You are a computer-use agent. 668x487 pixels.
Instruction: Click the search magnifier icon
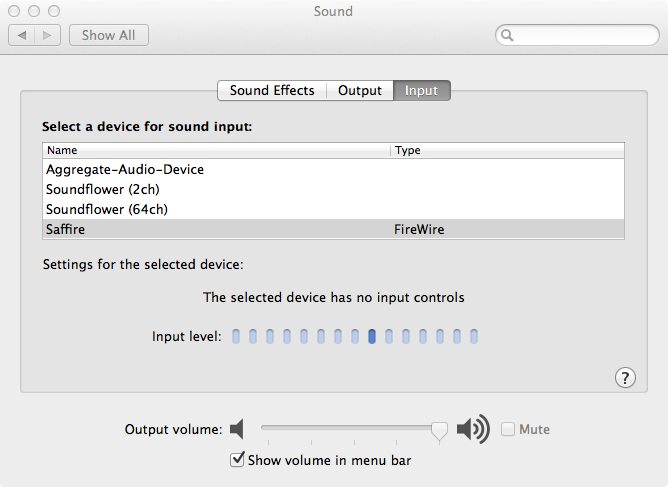click(x=508, y=36)
